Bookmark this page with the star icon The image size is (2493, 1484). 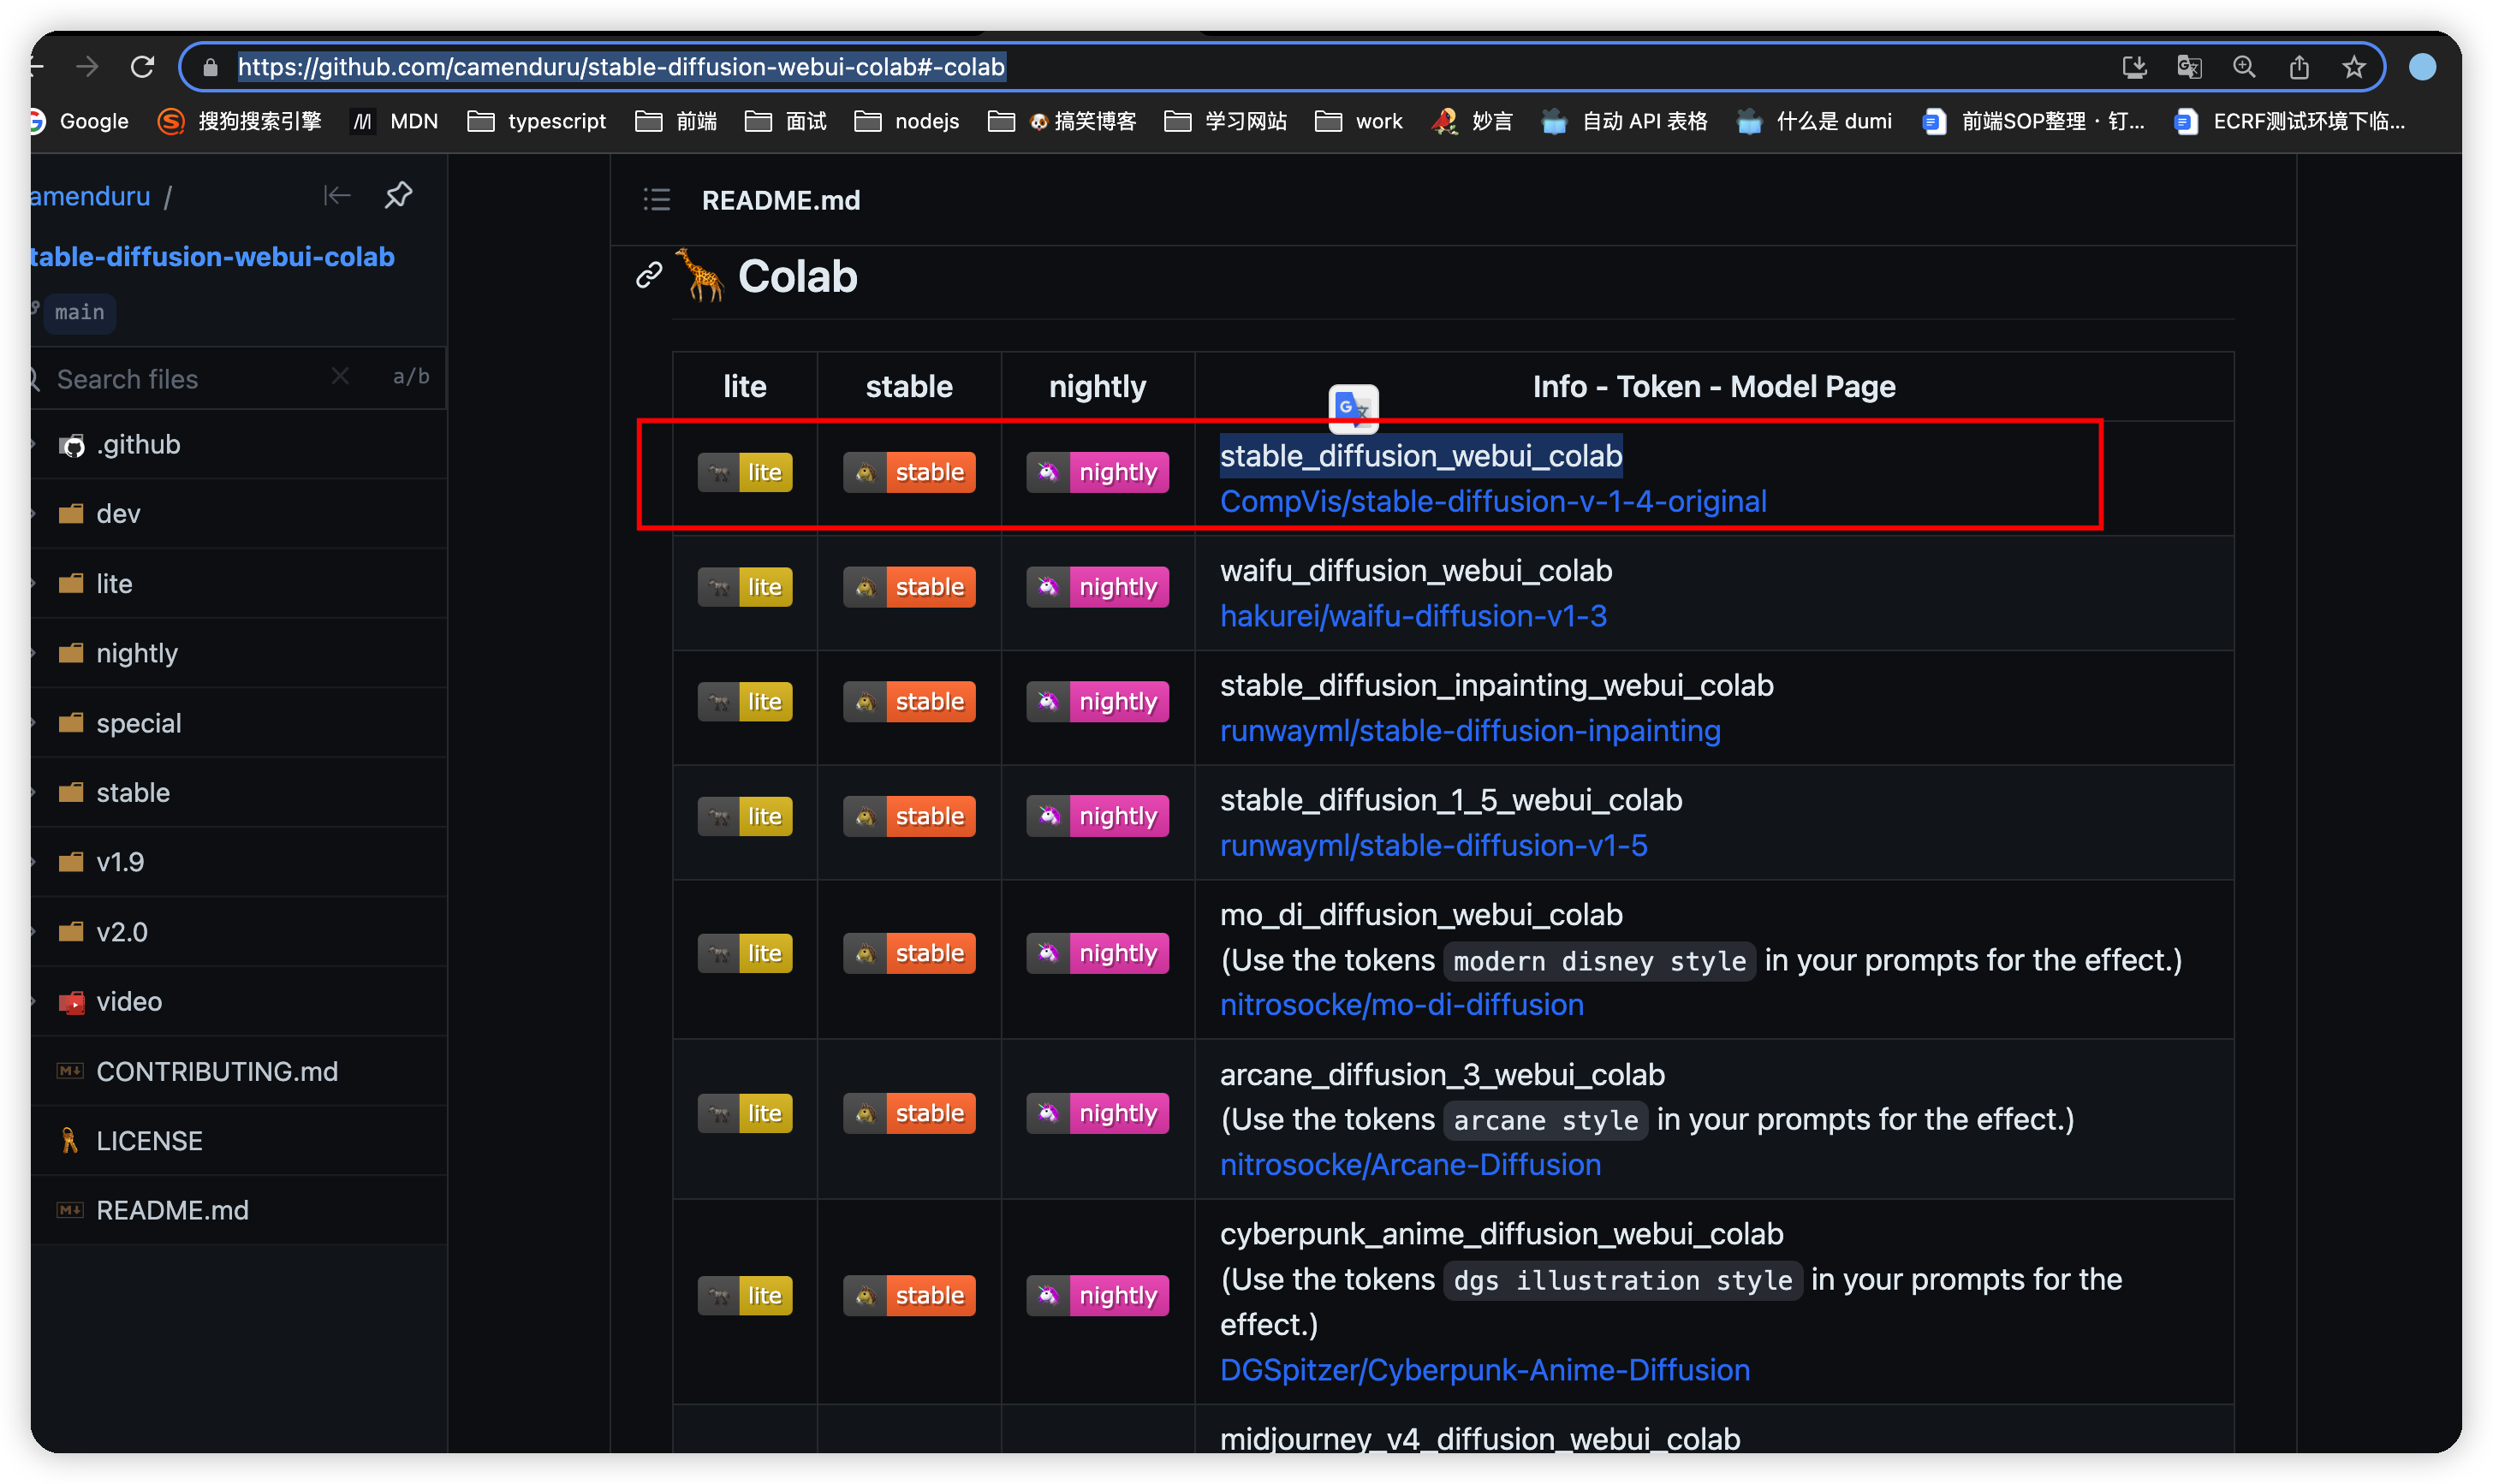(2354, 67)
